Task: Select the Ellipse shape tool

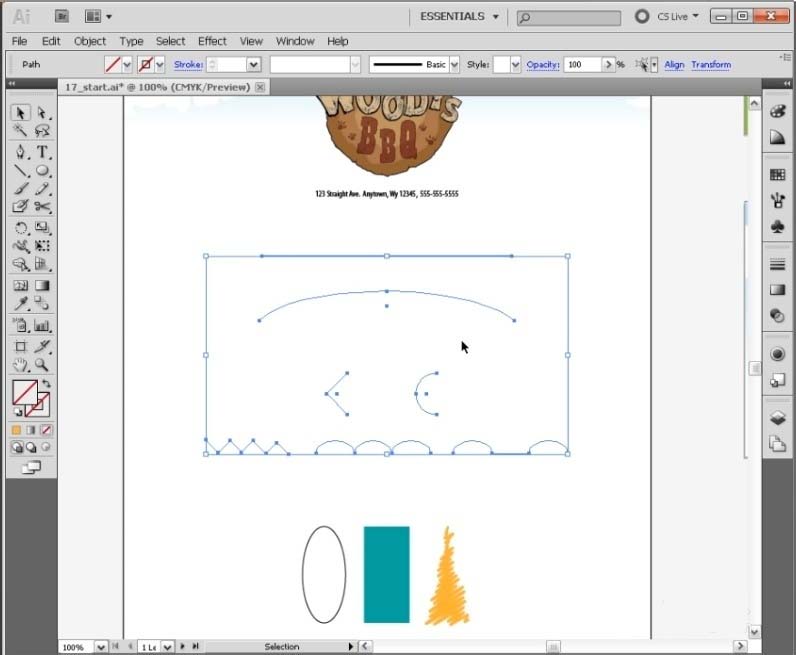Action: pos(42,171)
